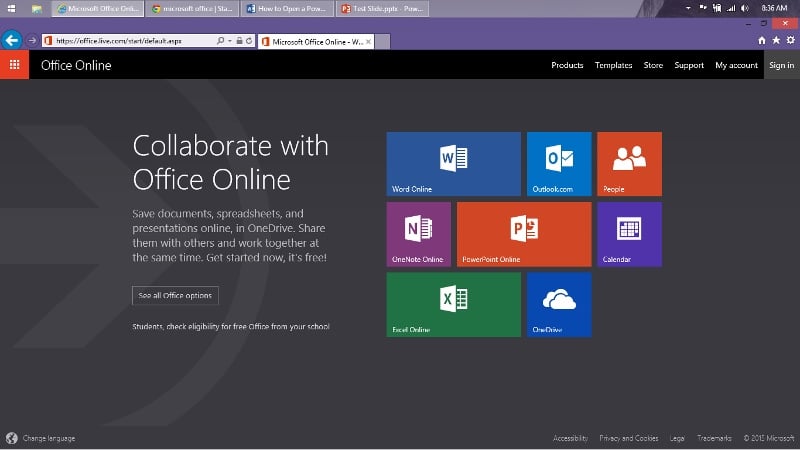Open My account menu item
800x450 pixels.
(736, 65)
